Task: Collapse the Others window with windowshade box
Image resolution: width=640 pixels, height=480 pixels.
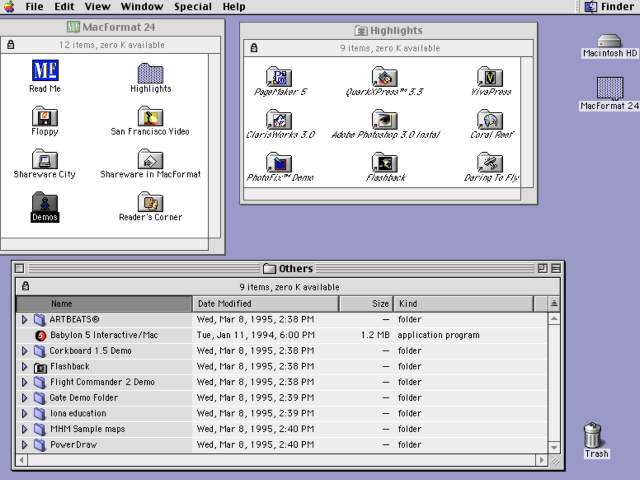Action: (556, 269)
